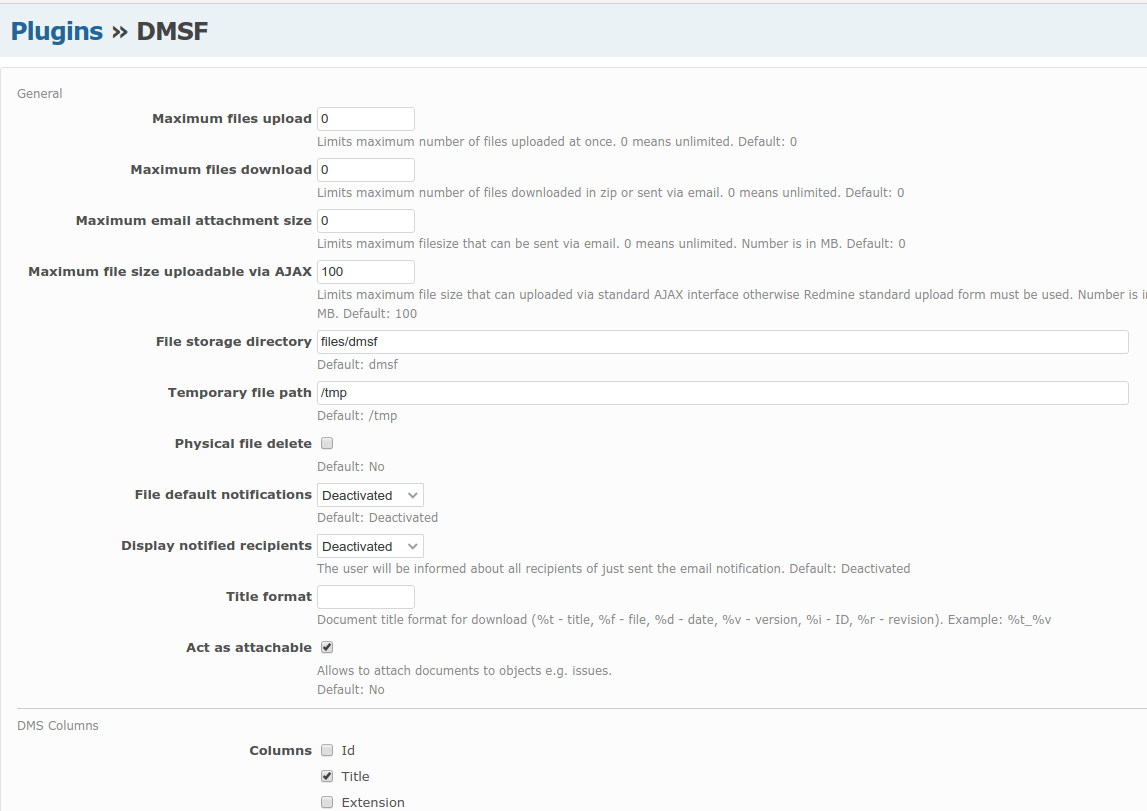The width and height of the screenshot is (1147, 811).
Task: Enable the Extension column checkbox
Action: click(x=326, y=801)
